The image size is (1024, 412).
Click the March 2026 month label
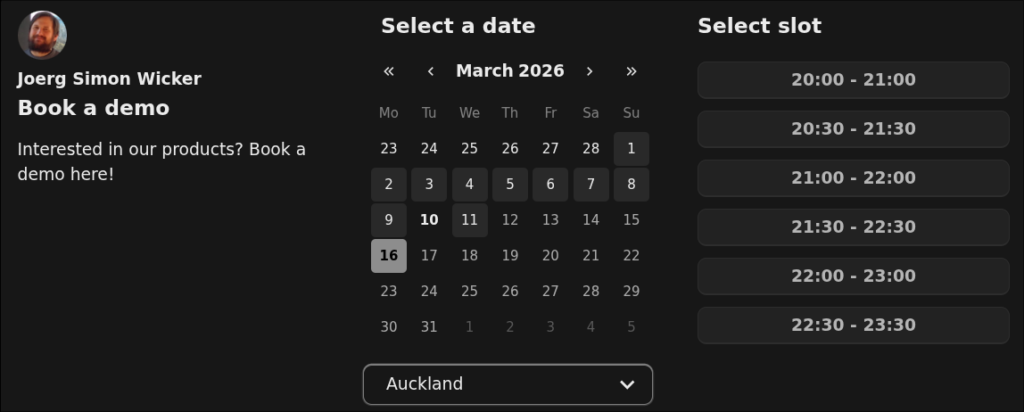pos(510,71)
